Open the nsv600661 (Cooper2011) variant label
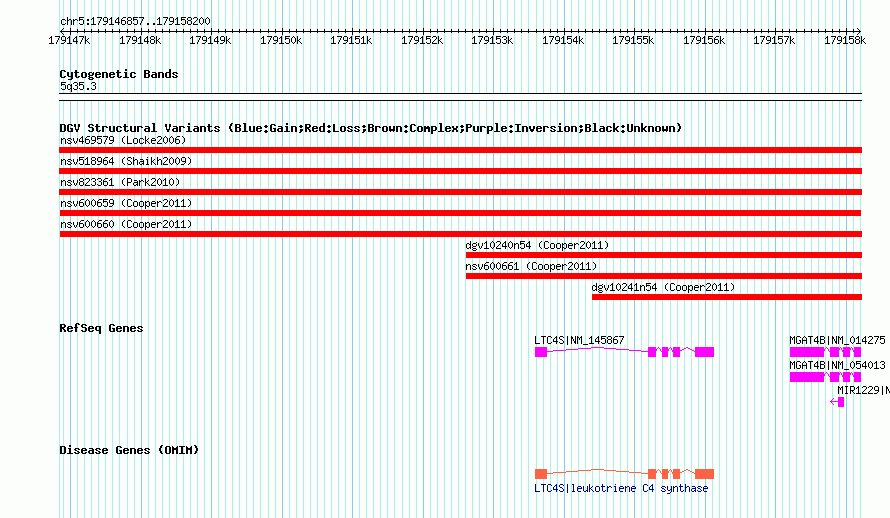890x518 pixels. click(531, 266)
